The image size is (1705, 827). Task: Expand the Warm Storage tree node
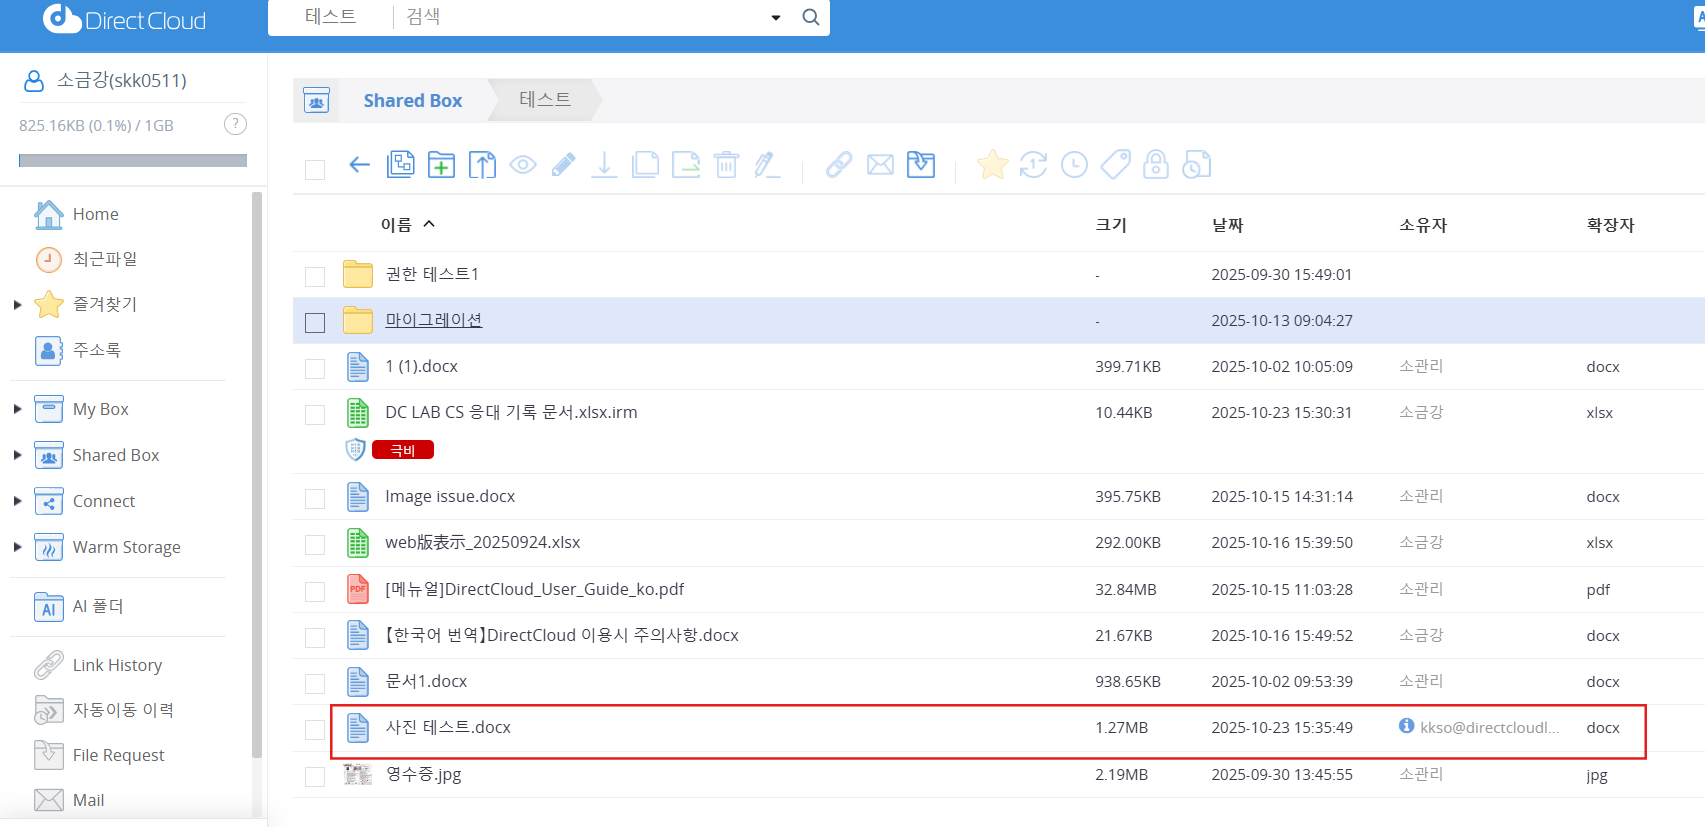[17, 547]
